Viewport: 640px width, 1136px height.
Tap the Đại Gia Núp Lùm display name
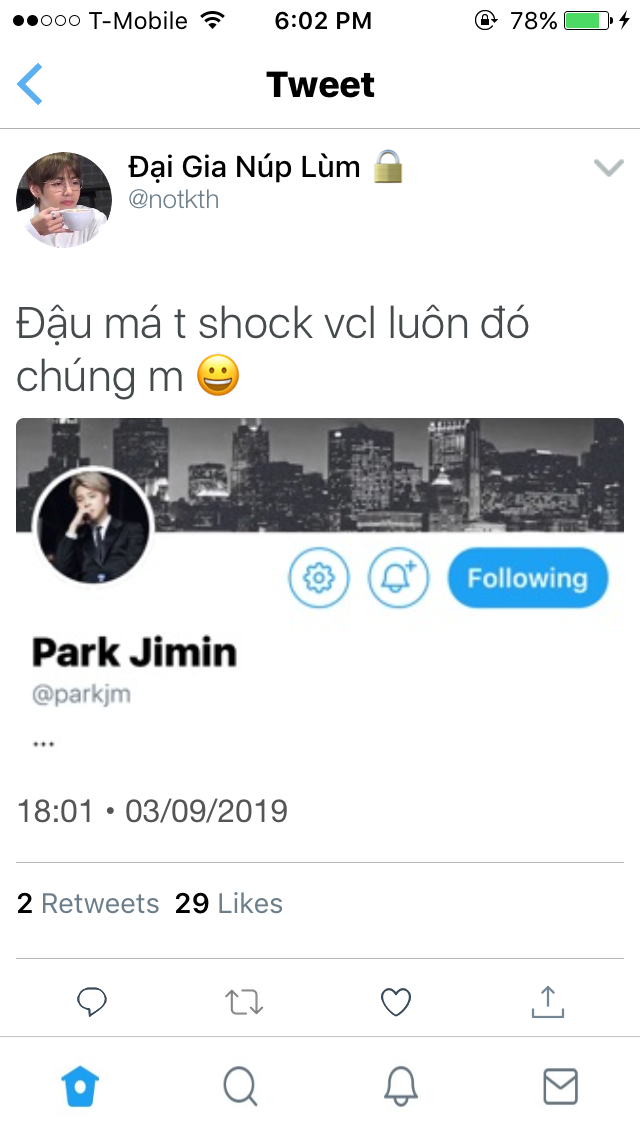[x=244, y=167]
